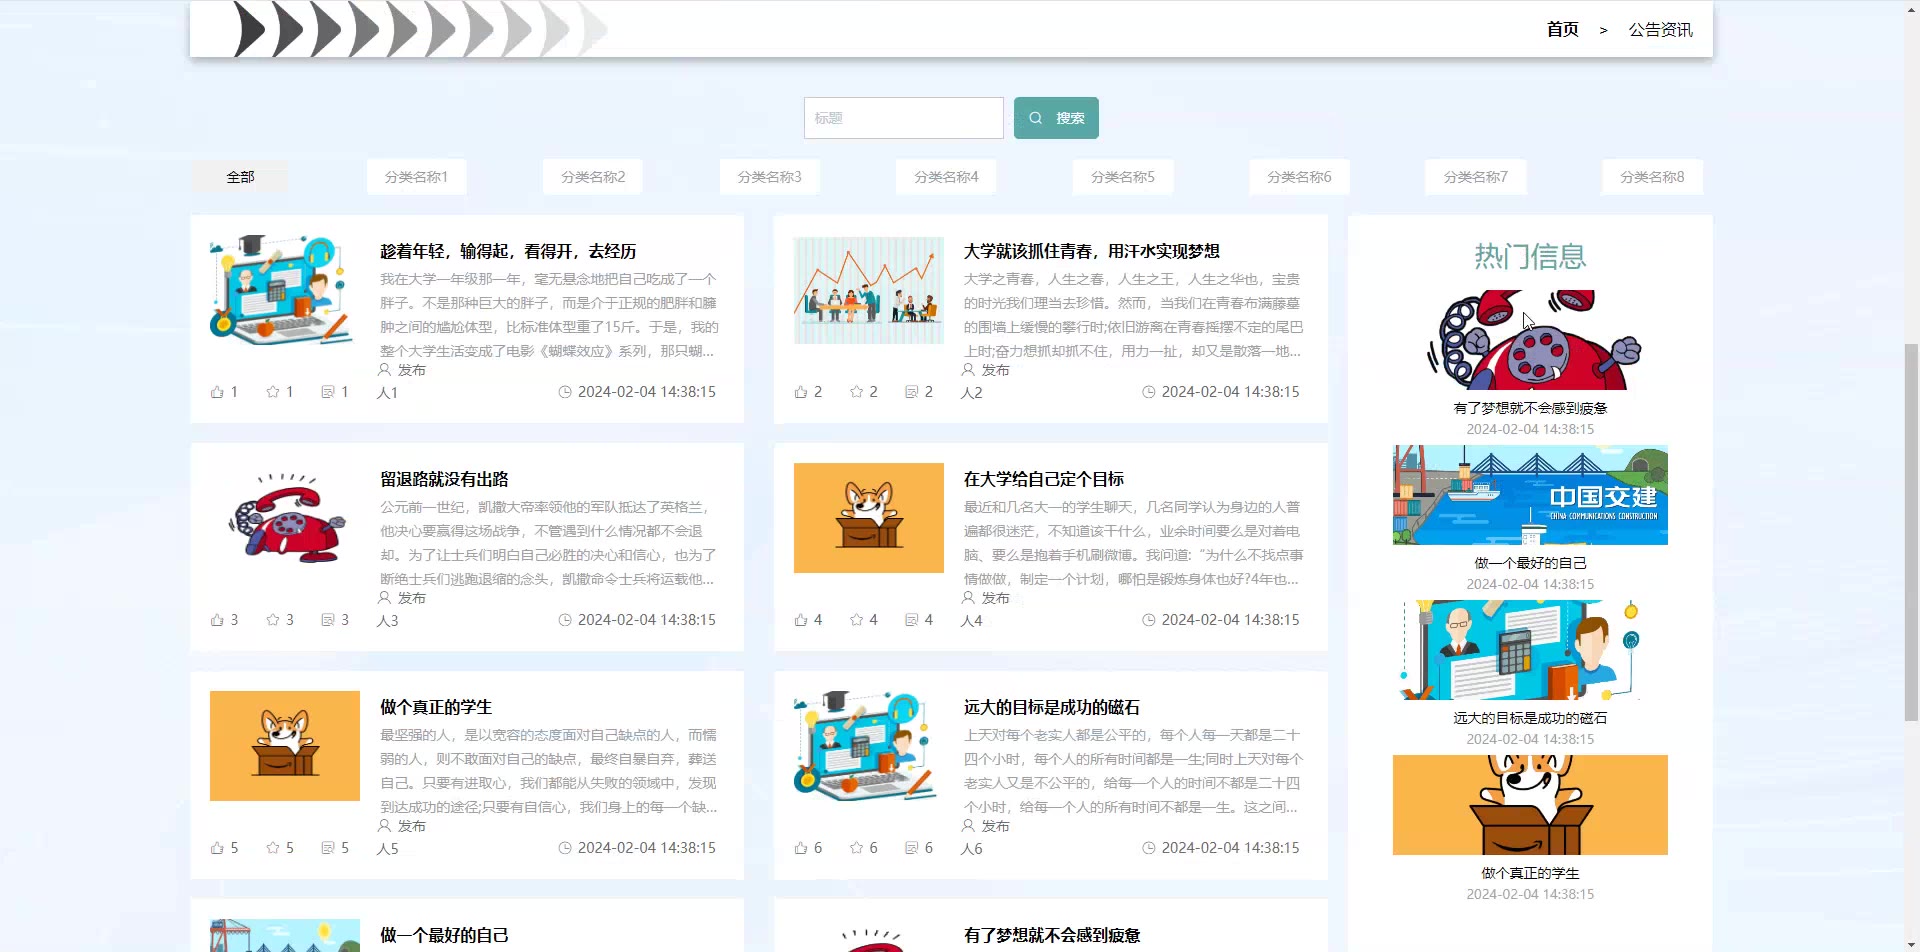This screenshot has height=952, width=1920.
Task: Star the 在大学给自己定个目标 article
Action: click(x=857, y=620)
